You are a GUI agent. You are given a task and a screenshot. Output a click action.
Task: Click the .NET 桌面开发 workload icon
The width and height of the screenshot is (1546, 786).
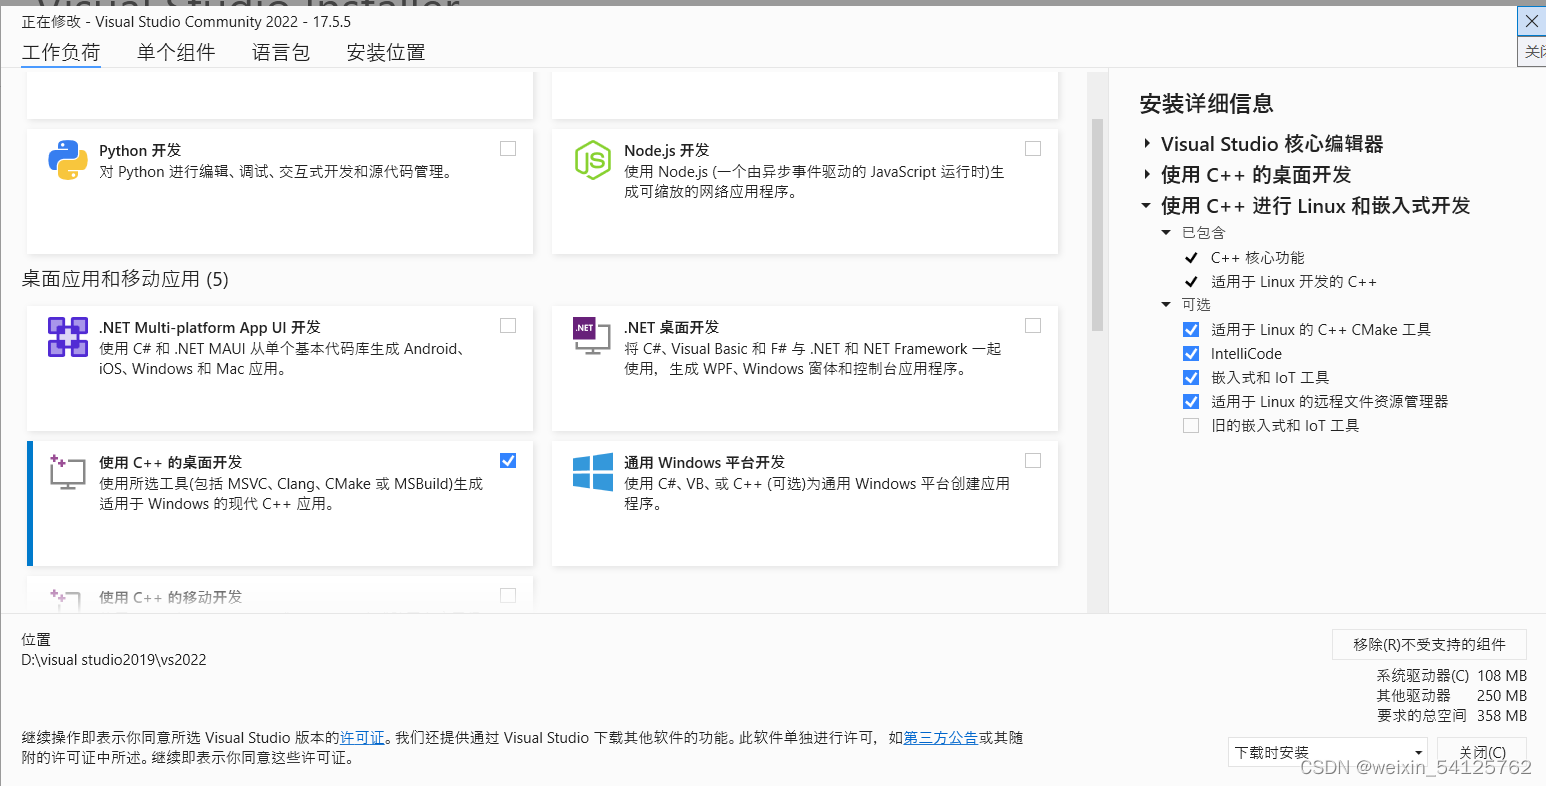[x=592, y=335]
